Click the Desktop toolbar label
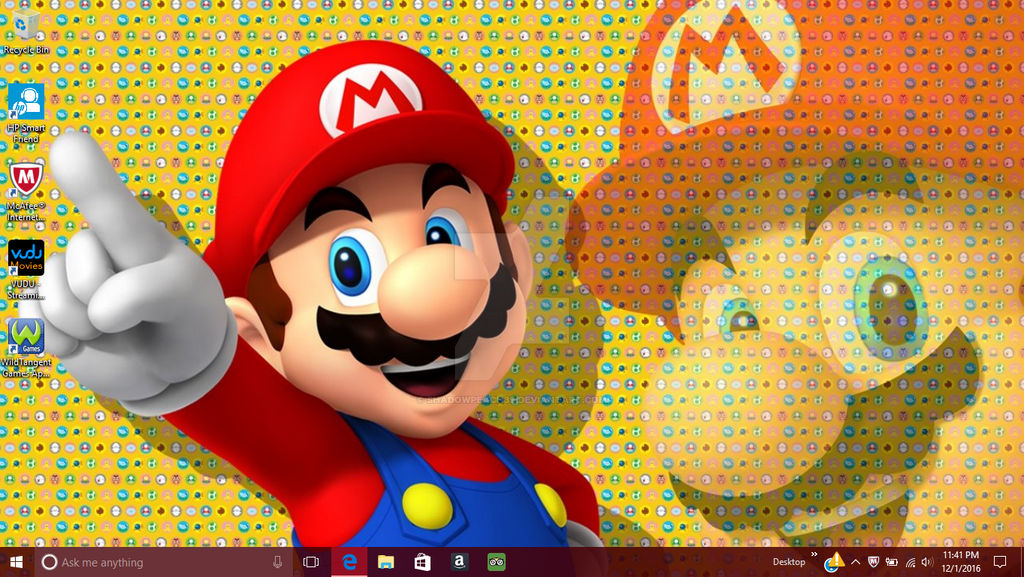This screenshot has height=577, width=1024. 789,562
